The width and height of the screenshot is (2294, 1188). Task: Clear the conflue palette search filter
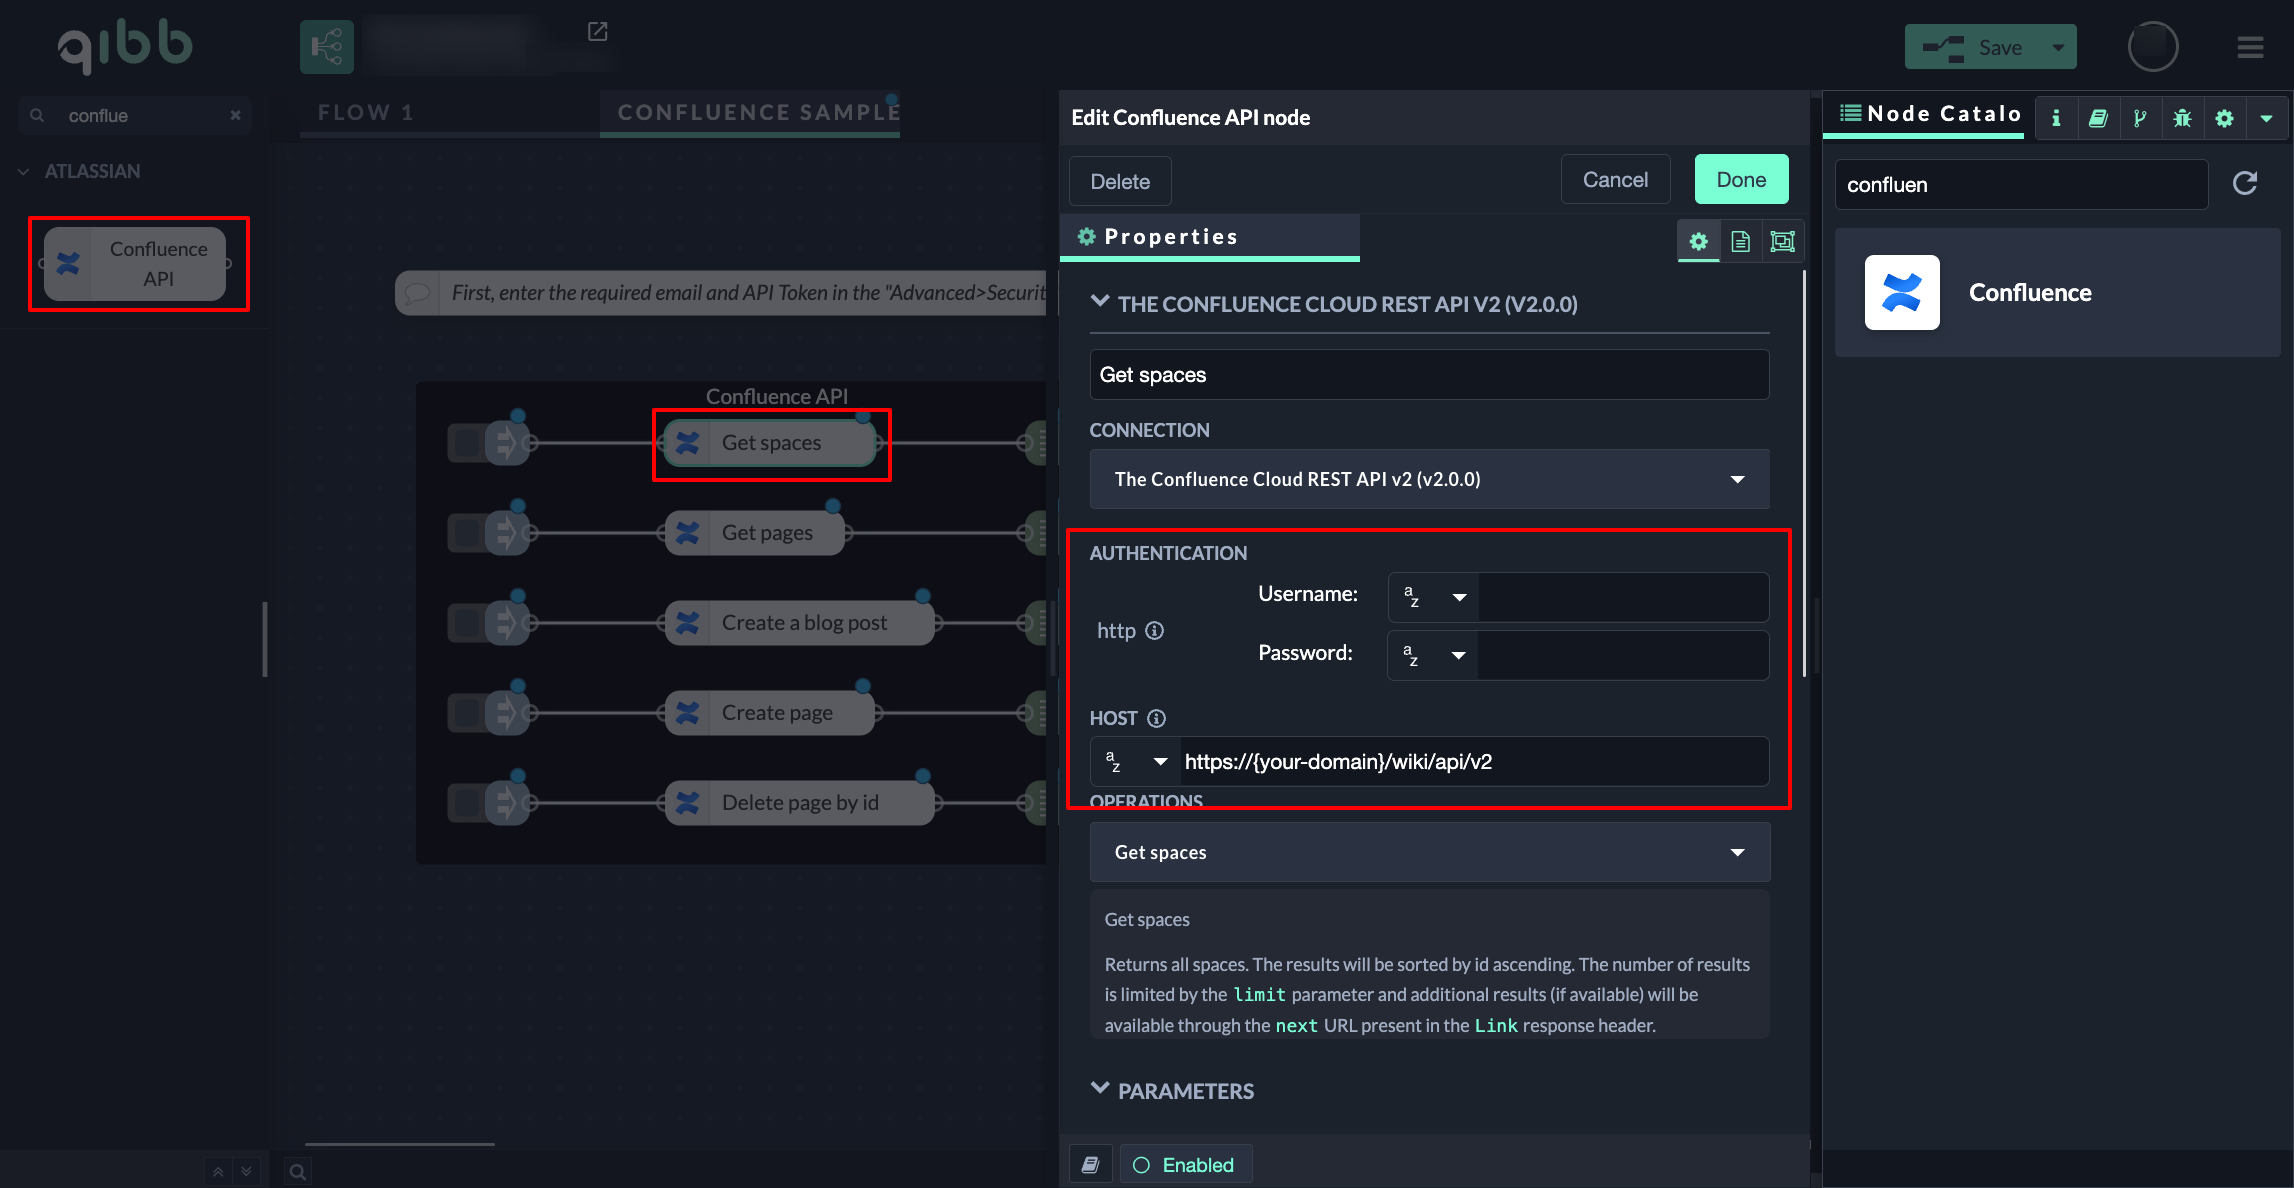(x=235, y=115)
